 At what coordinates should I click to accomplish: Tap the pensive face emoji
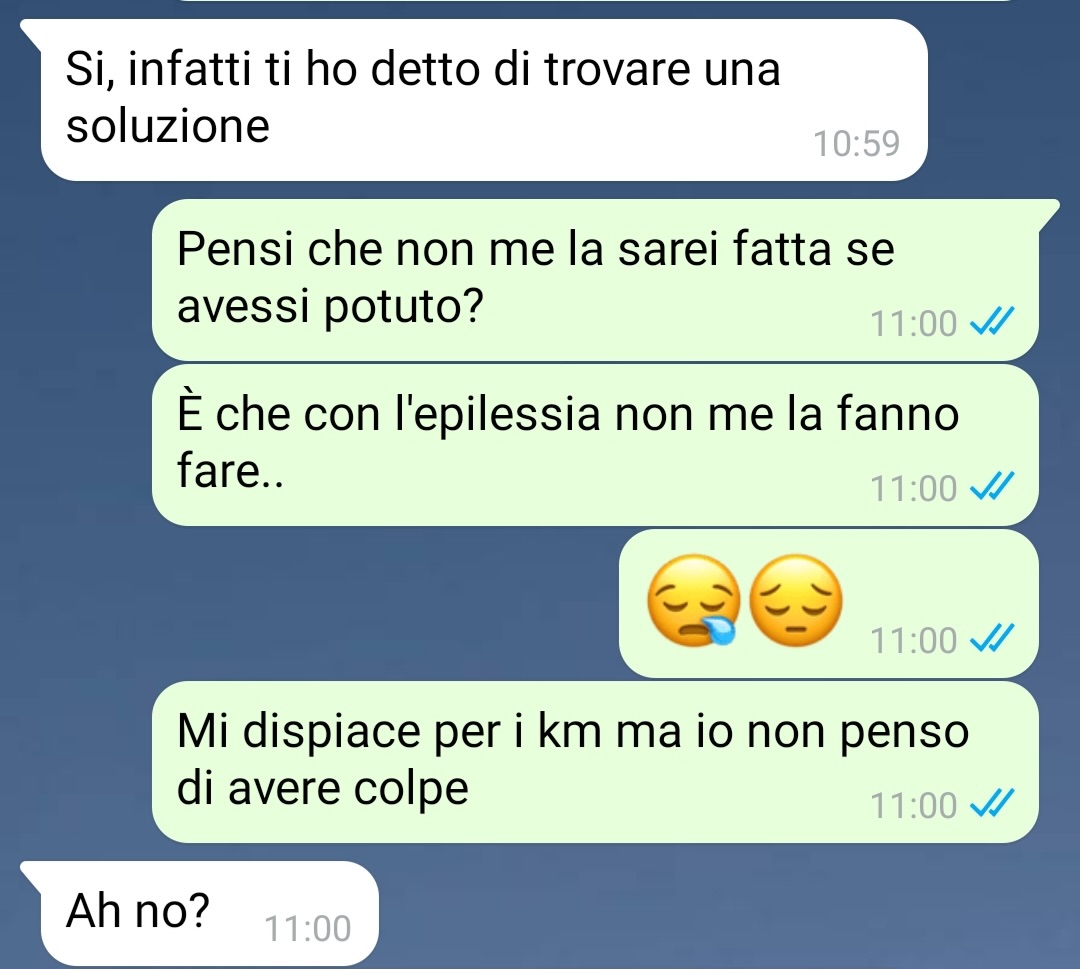click(796, 601)
